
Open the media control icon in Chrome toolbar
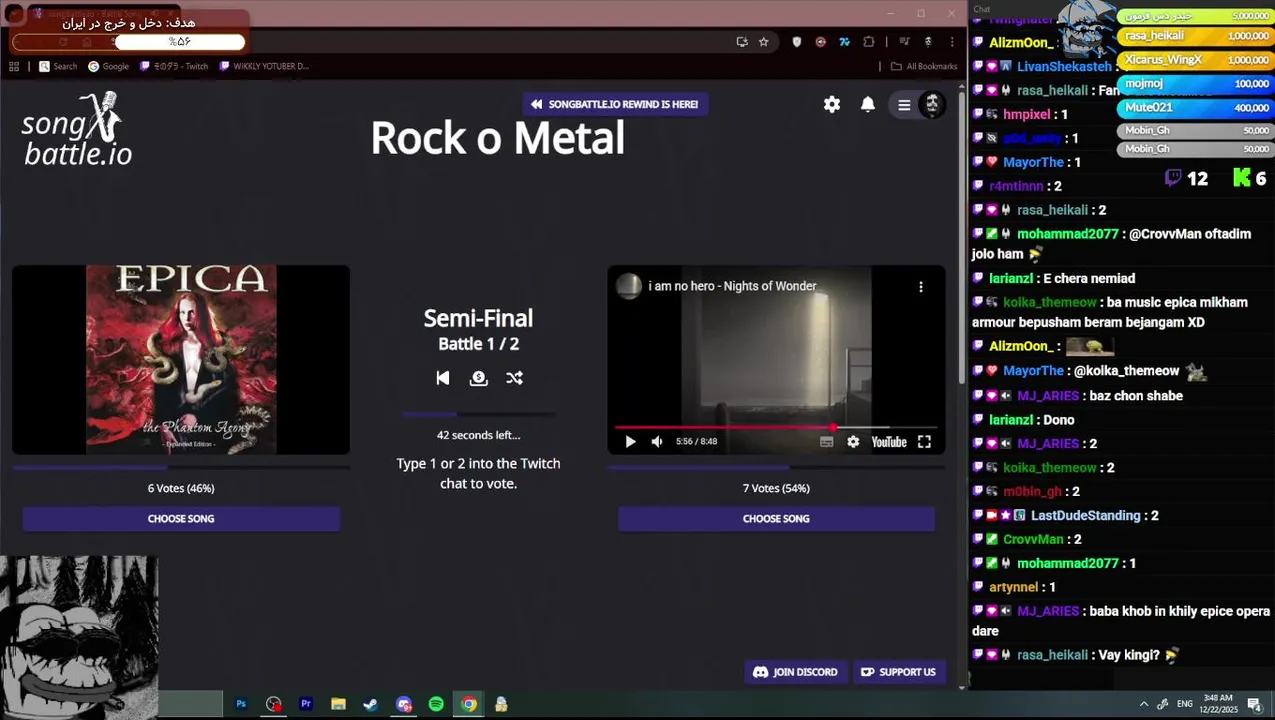tap(904, 42)
